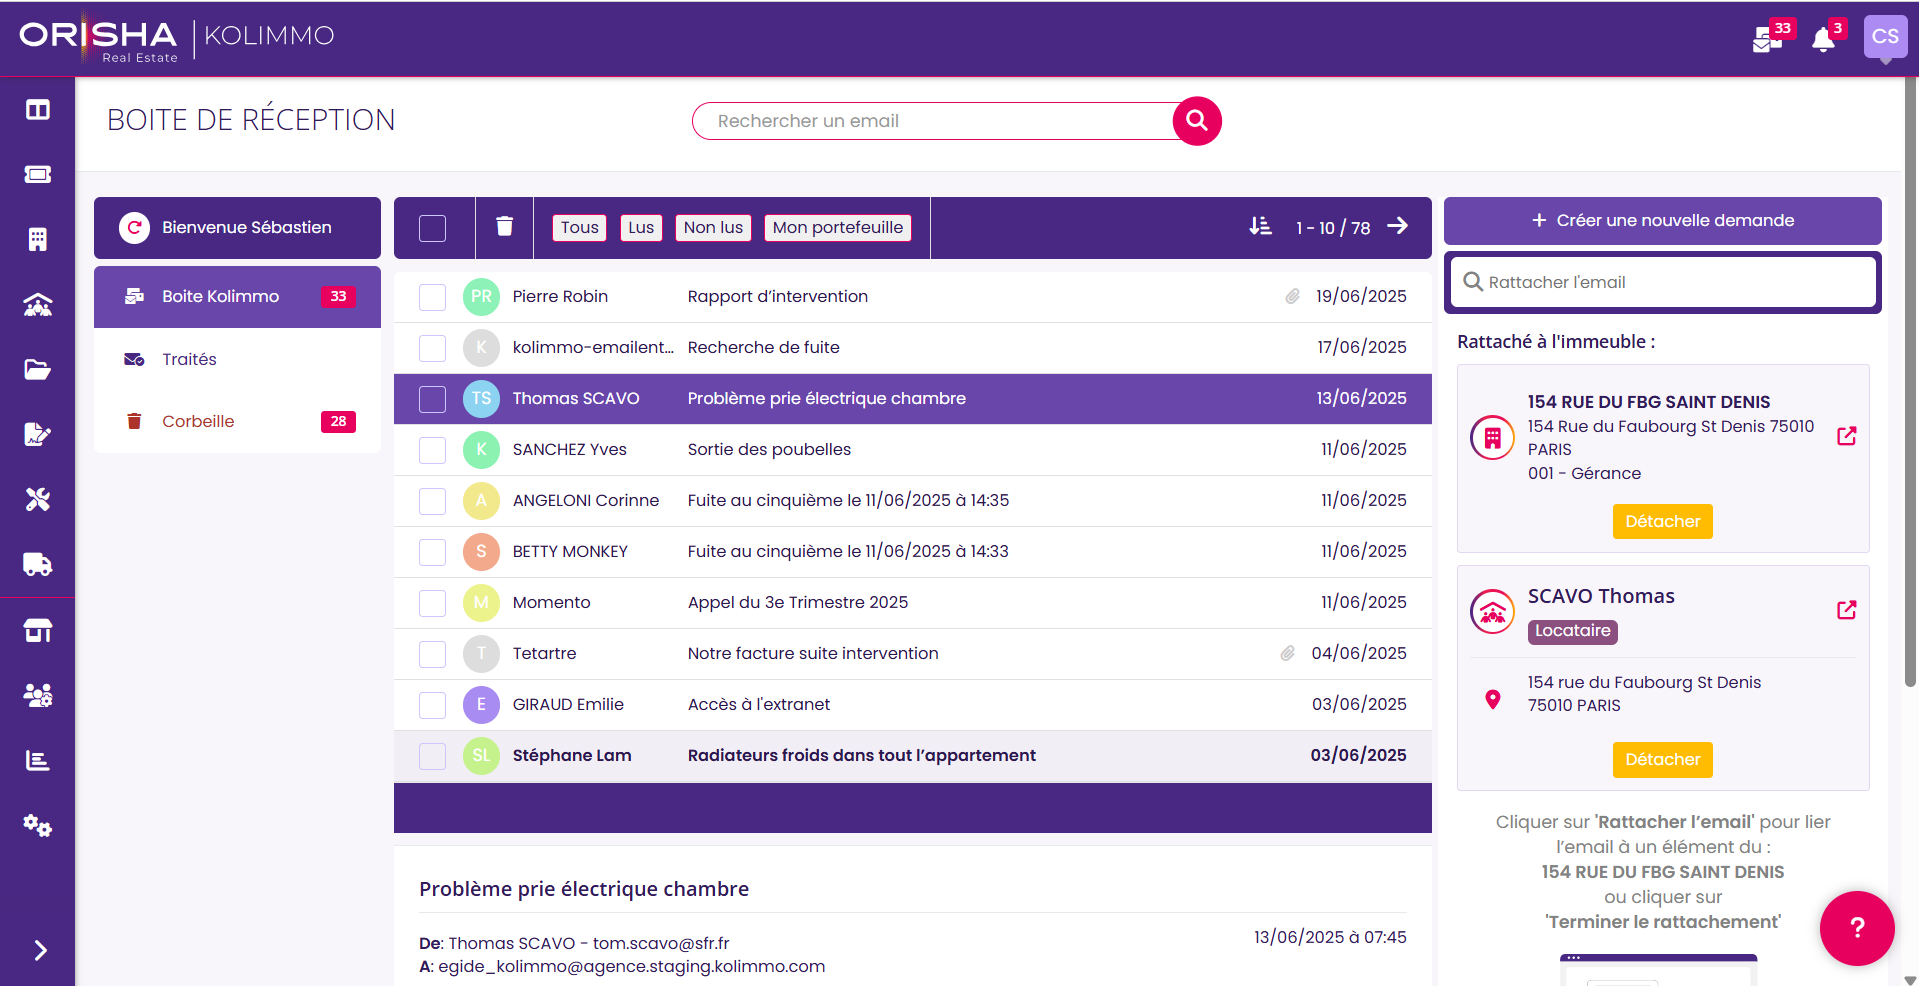The image size is (1919, 986).
Task: Filter emails by Lus
Action: tap(641, 228)
